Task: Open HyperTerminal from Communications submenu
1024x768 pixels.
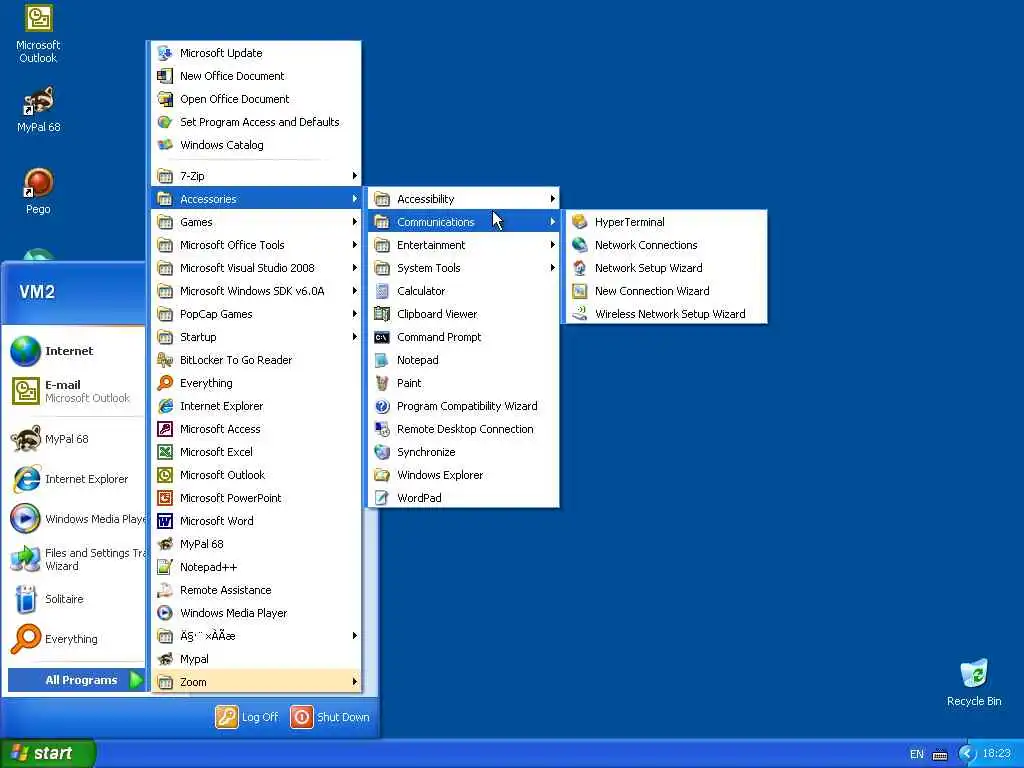Action: click(665, 222)
